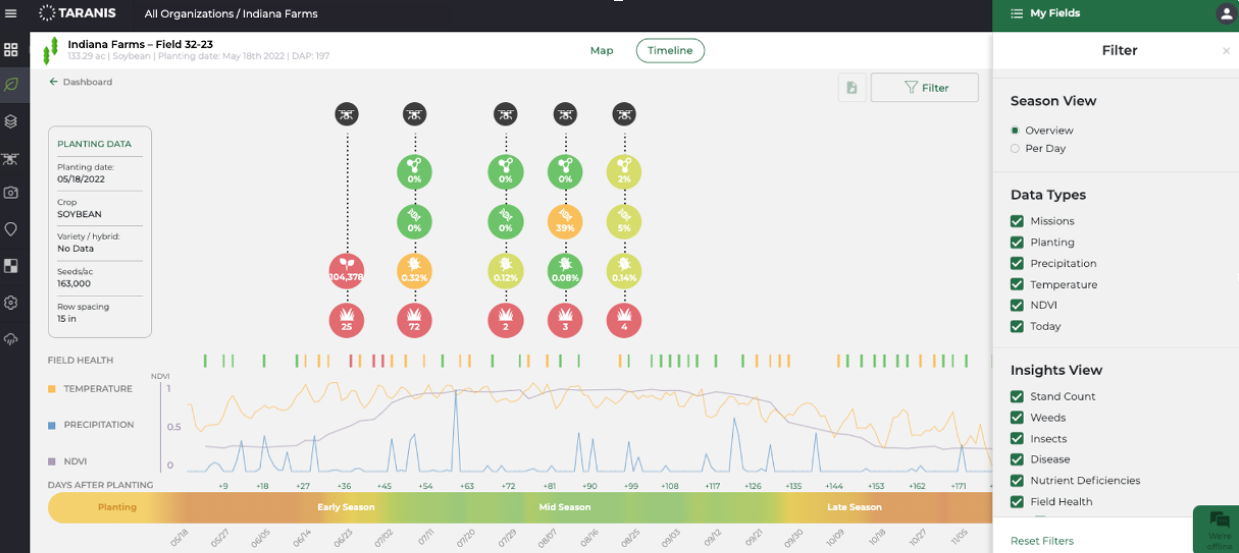Click the purple NDVI legend swatch

51,461
